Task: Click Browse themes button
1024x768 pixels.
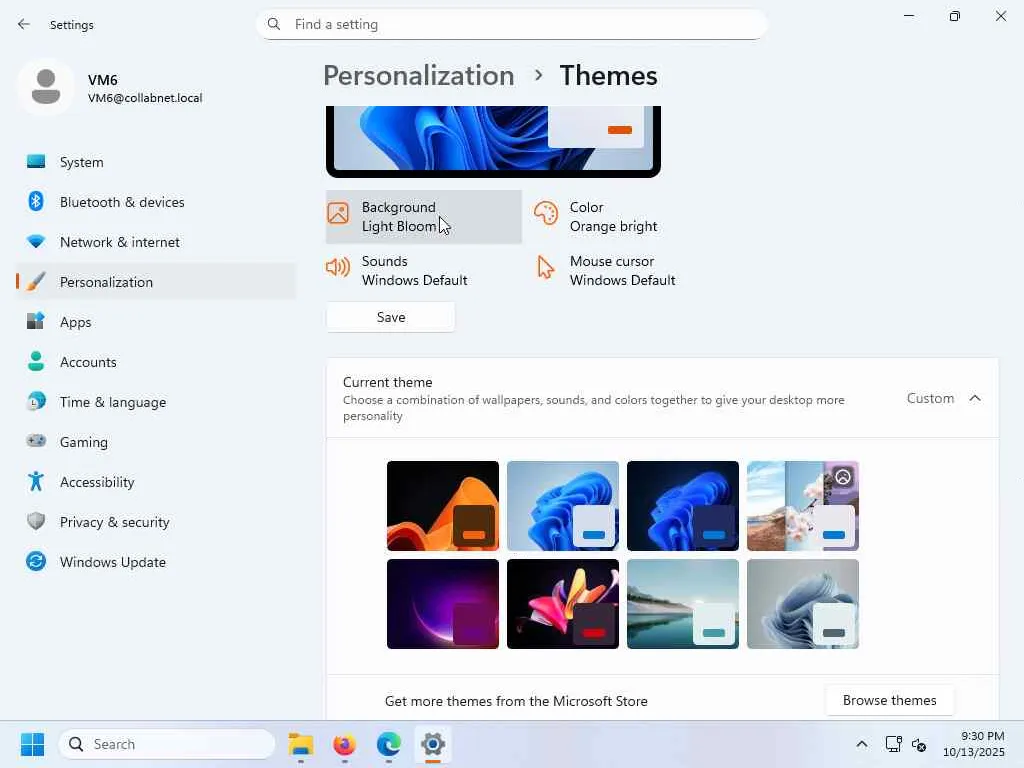Action: click(x=889, y=700)
